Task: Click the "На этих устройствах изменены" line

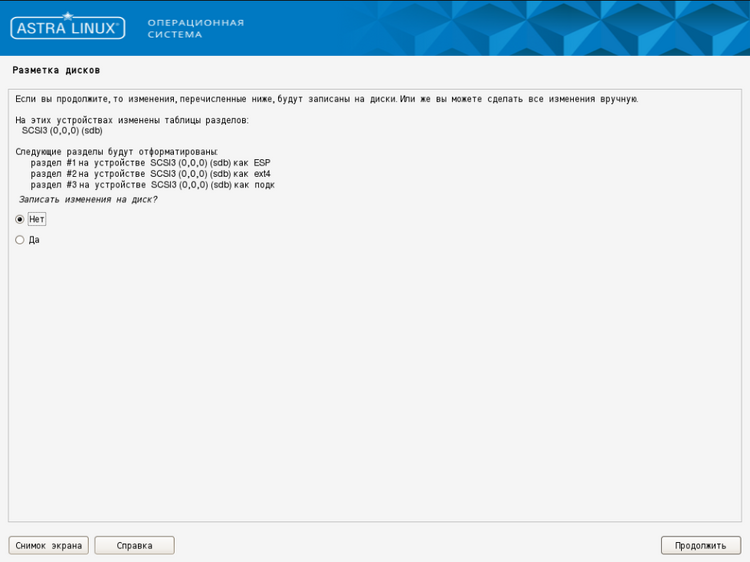Action: (132, 120)
